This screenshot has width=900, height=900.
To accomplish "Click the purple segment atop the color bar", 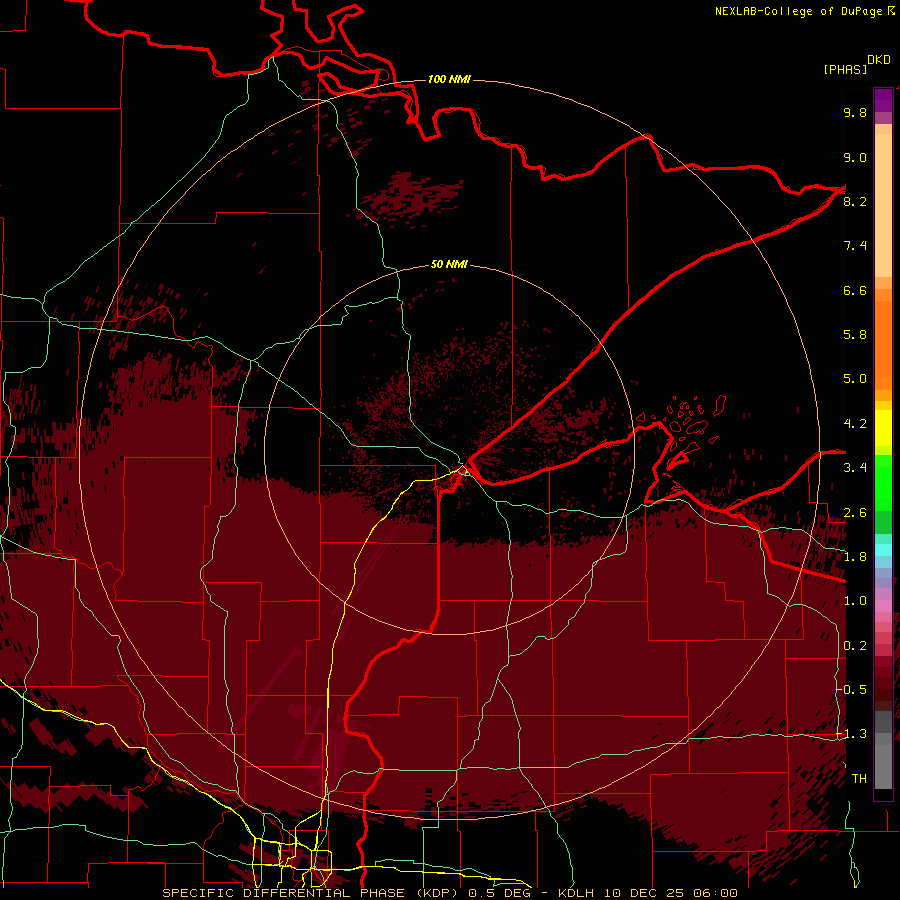I will point(883,100).
